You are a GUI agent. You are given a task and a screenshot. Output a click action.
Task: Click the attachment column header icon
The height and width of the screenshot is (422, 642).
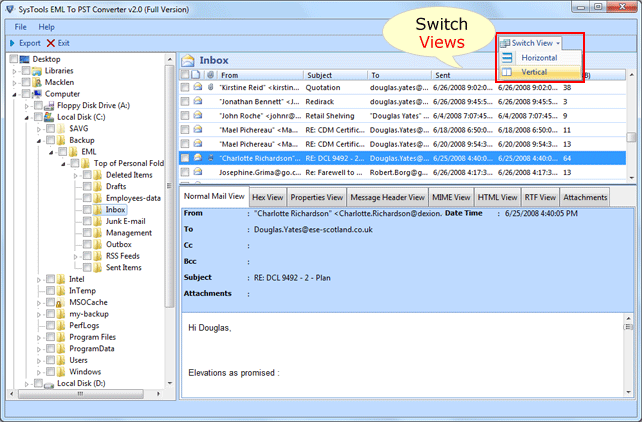tap(210, 74)
